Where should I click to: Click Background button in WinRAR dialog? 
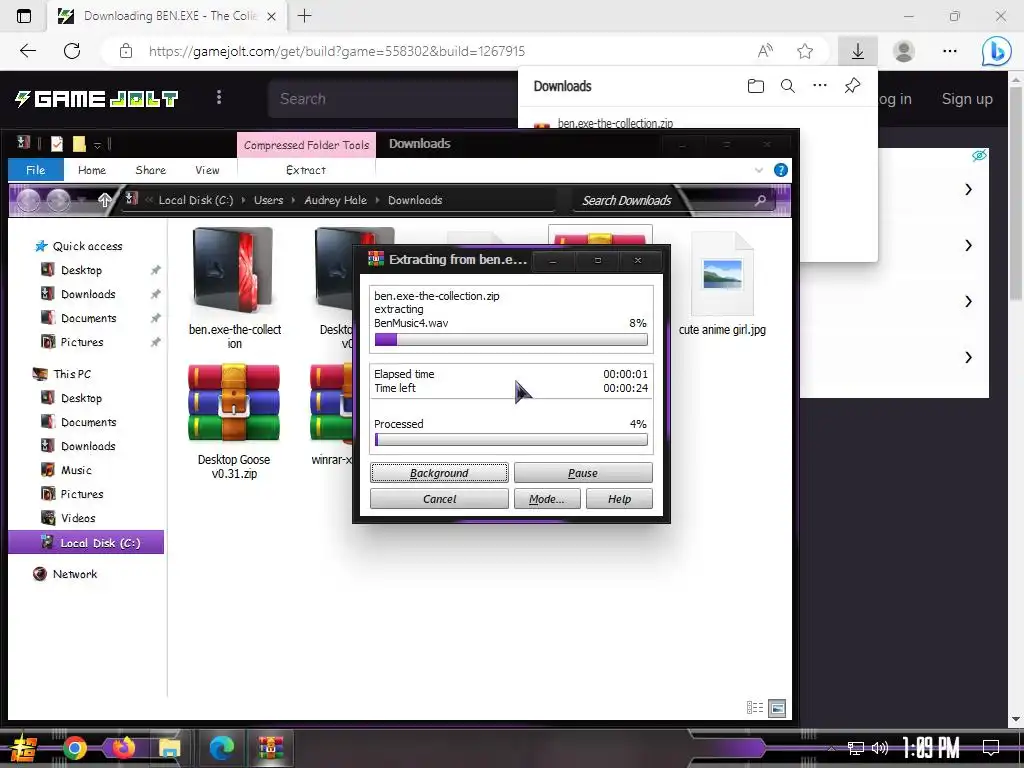(439, 473)
